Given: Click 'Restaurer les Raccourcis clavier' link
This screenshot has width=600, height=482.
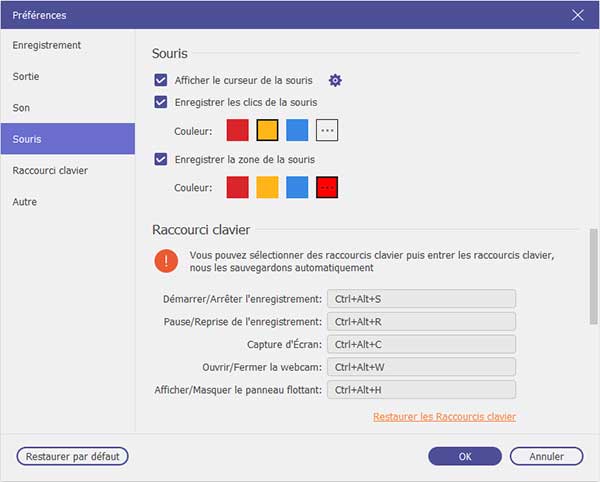Looking at the screenshot, I should pyautogui.click(x=444, y=416).
